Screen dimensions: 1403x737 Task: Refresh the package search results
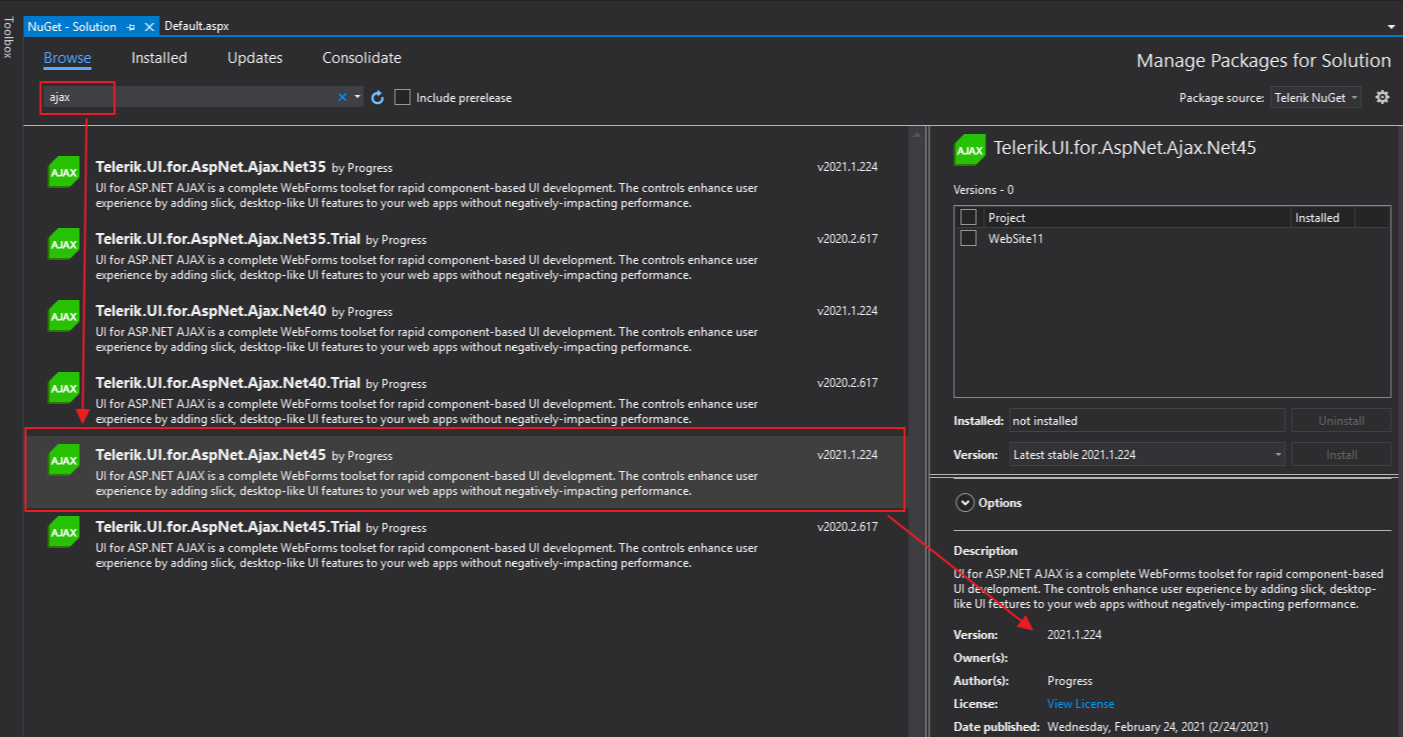377,97
